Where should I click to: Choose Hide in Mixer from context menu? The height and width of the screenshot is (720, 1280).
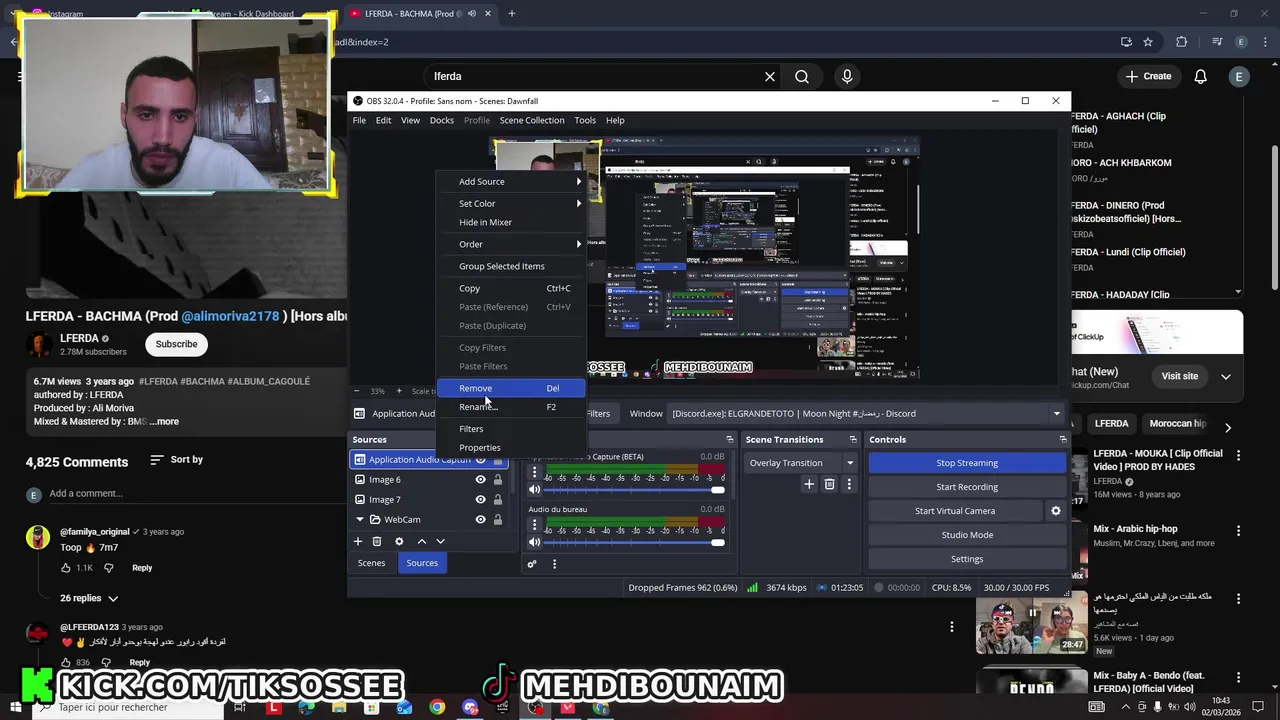[512, 223]
